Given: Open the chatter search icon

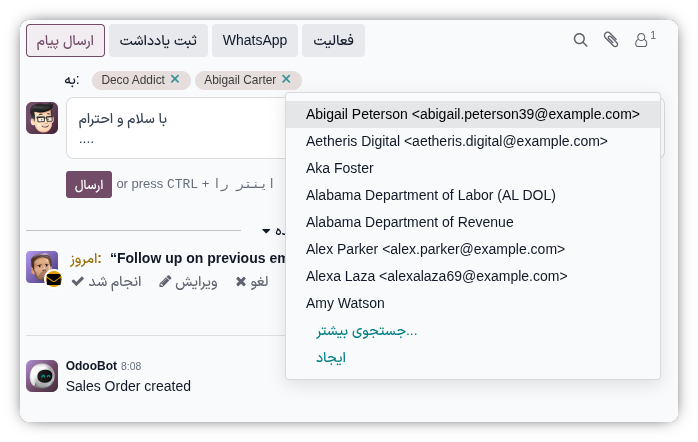Looking at the screenshot, I should click(580, 40).
